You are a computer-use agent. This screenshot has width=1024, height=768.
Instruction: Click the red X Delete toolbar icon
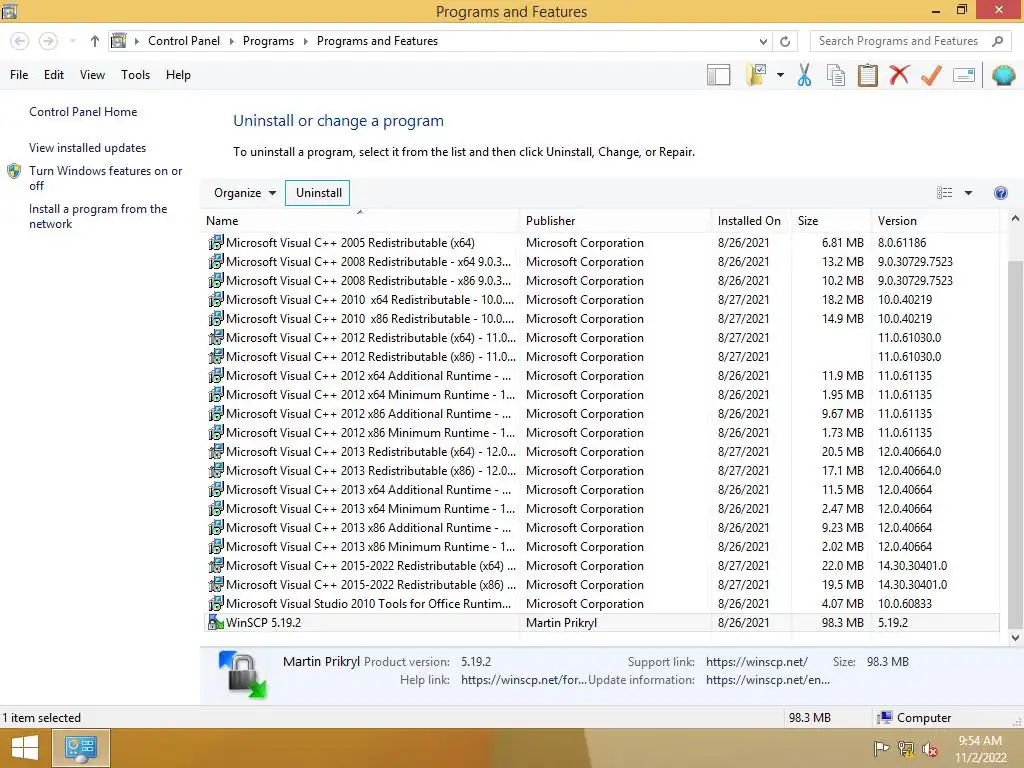coord(899,75)
